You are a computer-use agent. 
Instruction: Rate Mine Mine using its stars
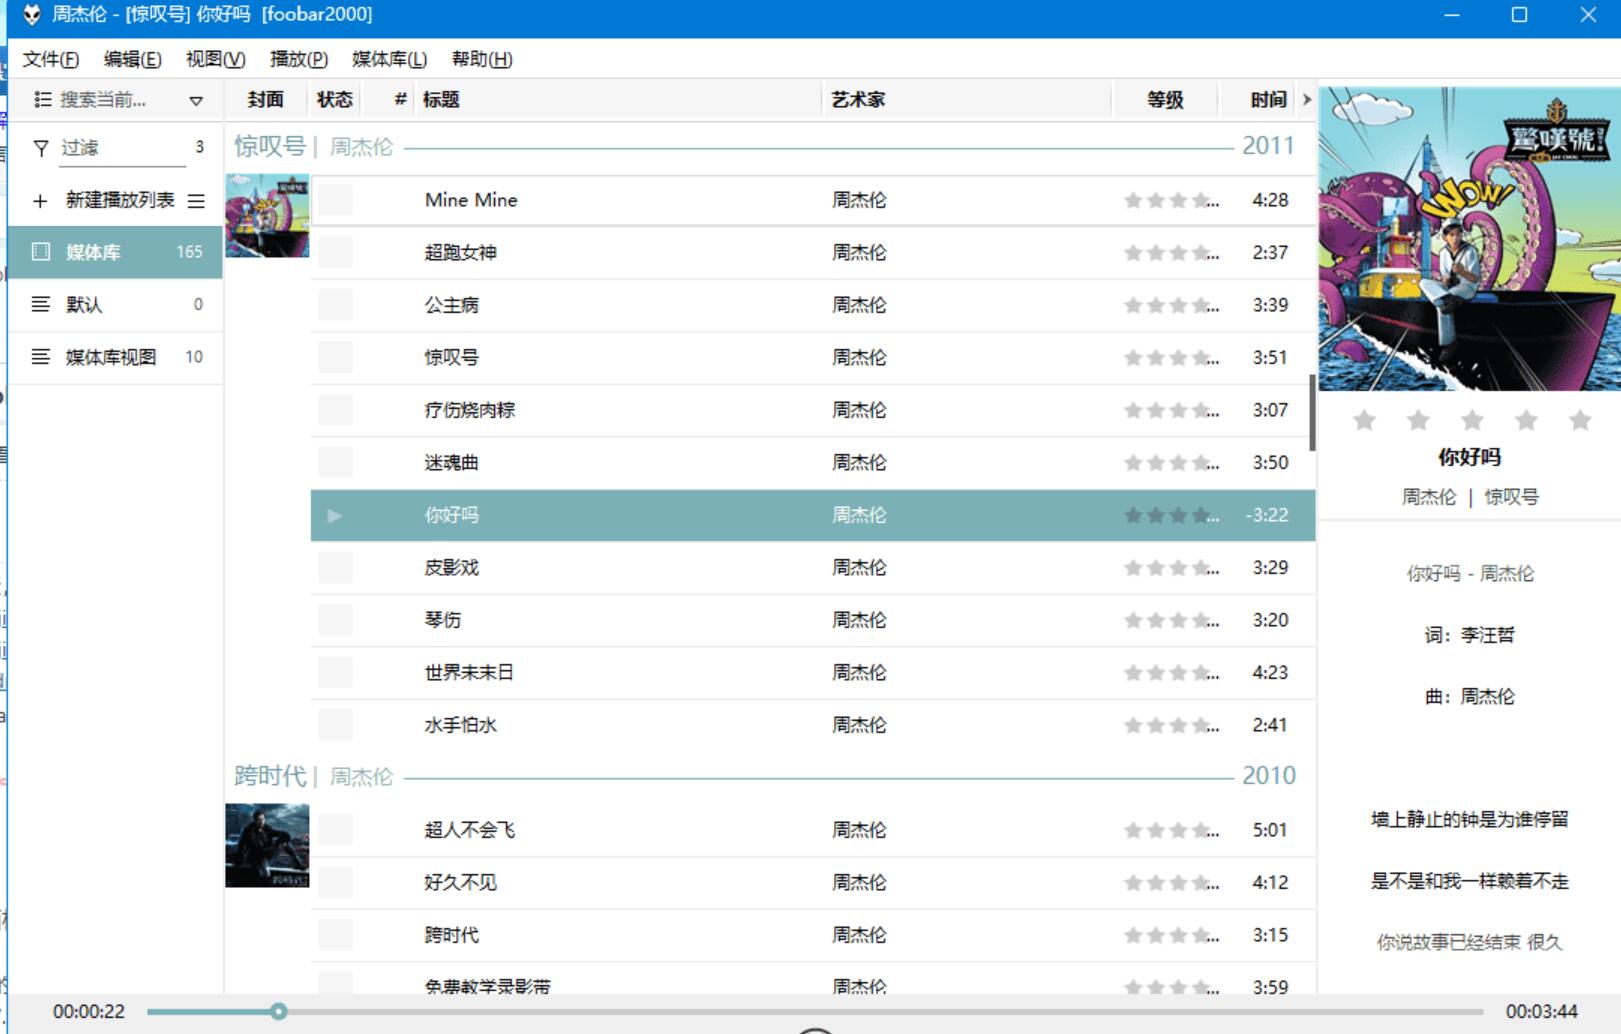(1171, 200)
